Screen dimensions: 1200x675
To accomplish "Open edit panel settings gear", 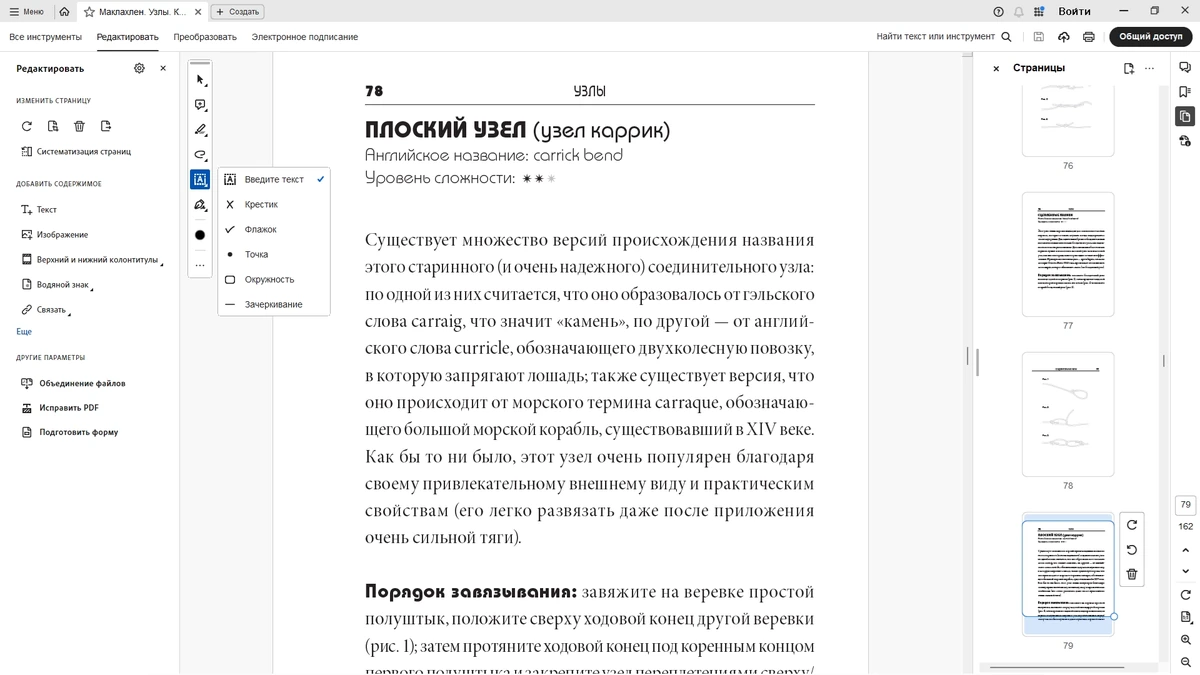I will point(139,68).
